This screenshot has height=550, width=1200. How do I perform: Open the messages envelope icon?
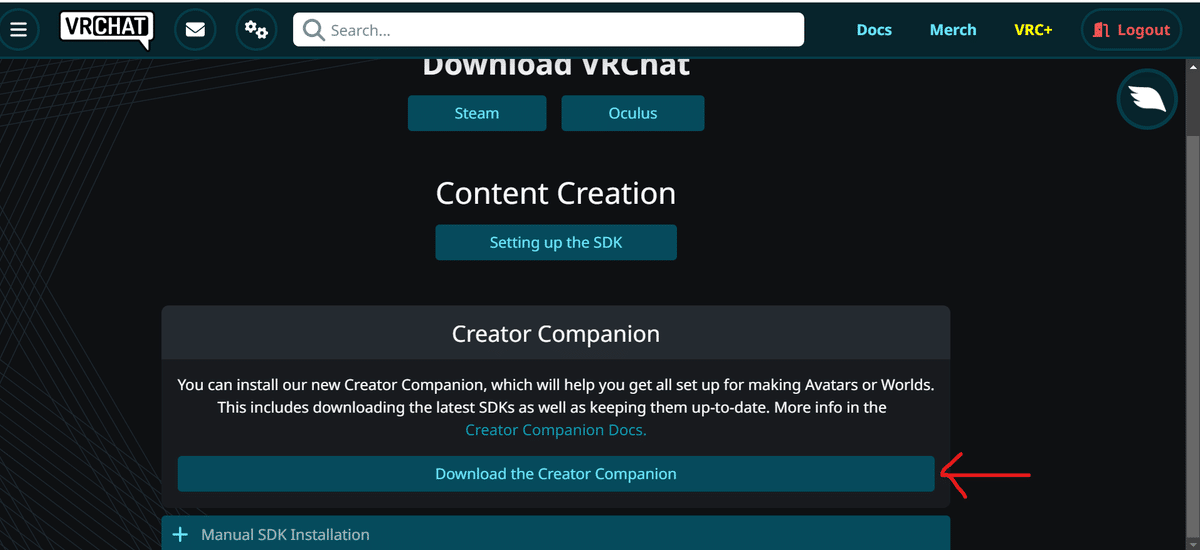pos(195,30)
